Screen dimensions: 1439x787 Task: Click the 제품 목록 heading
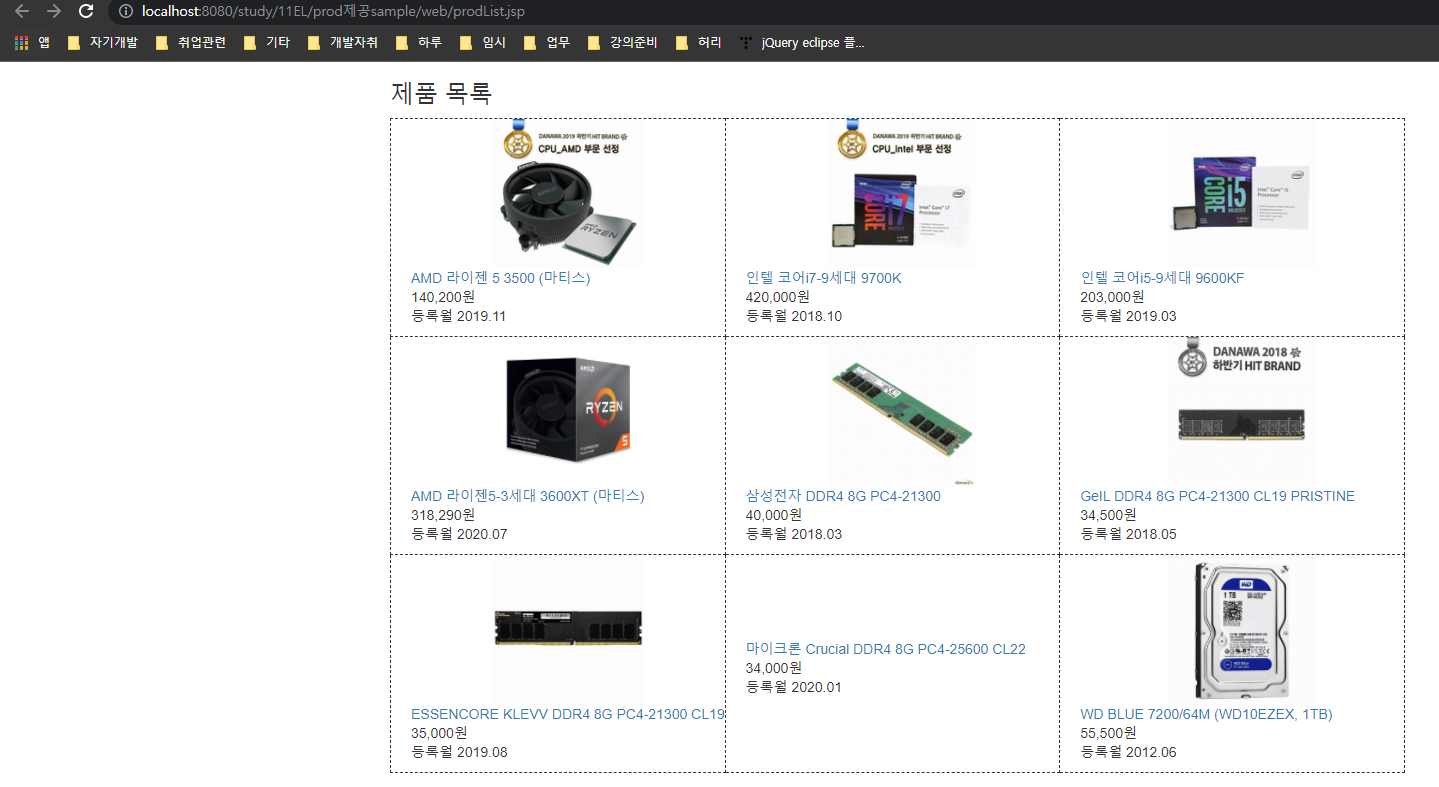pyautogui.click(x=441, y=93)
